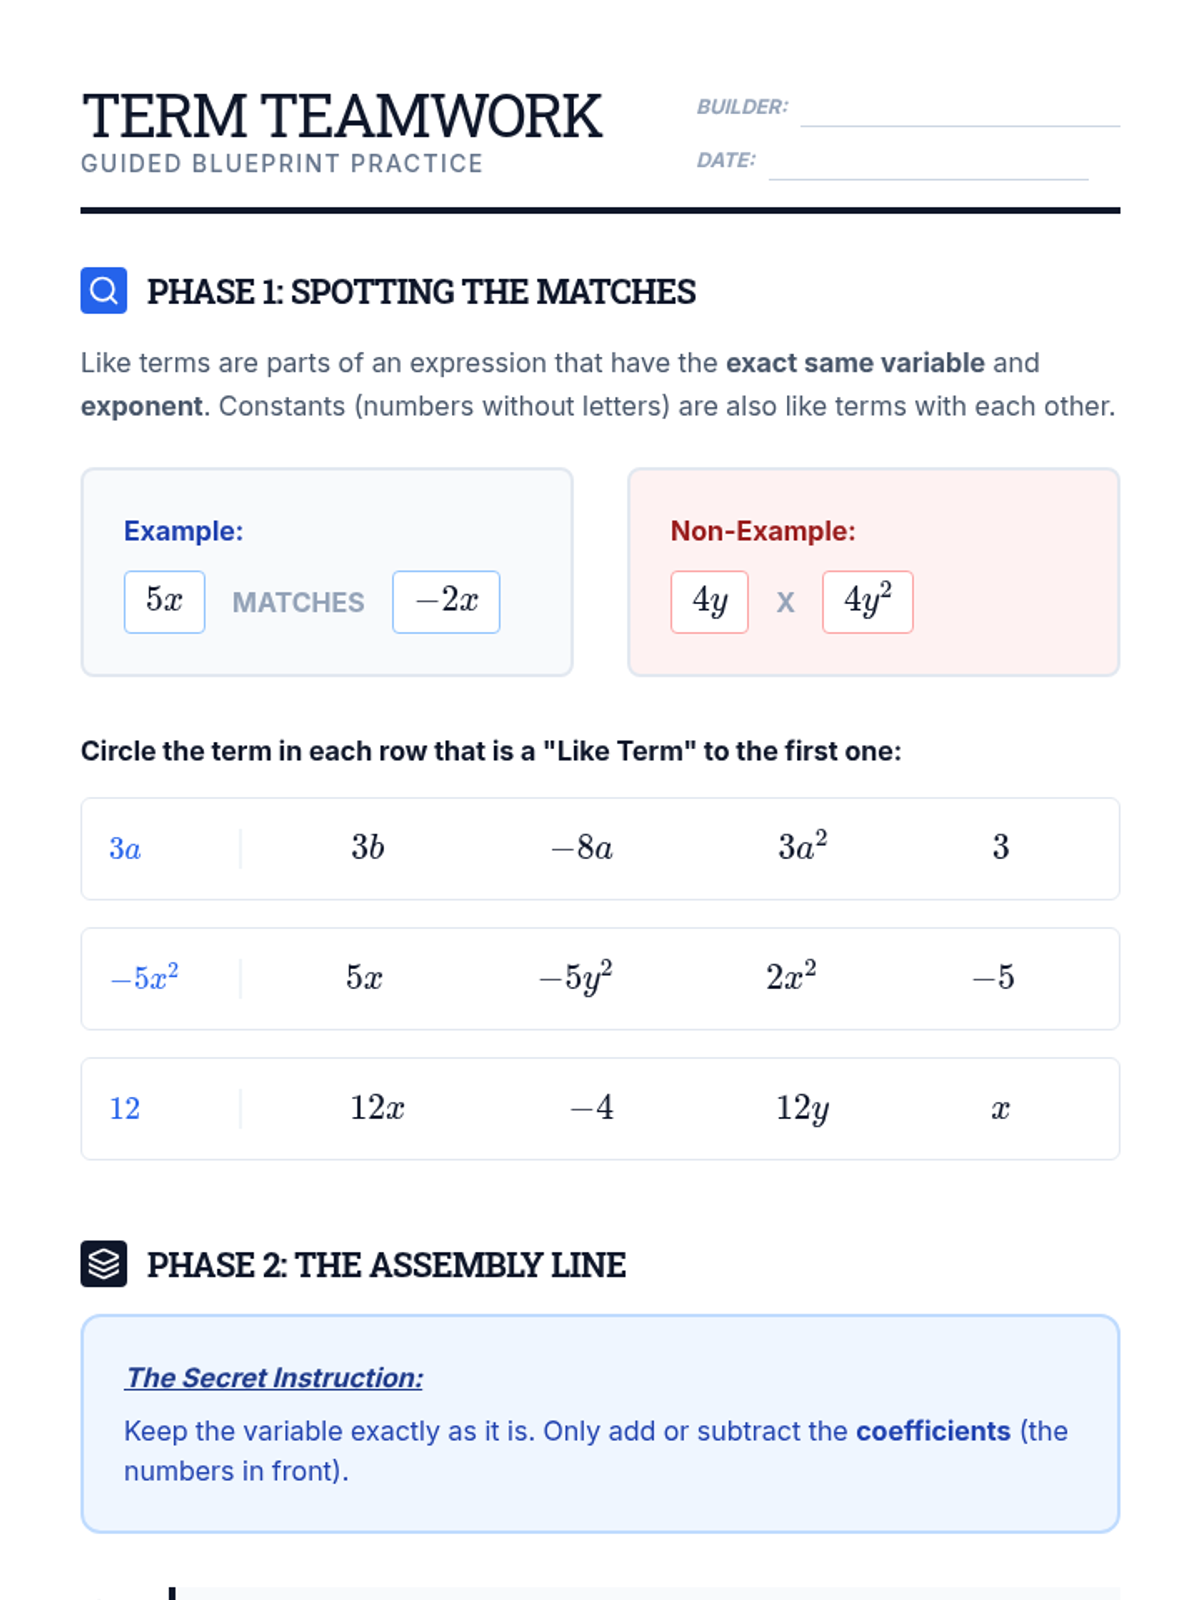This screenshot has height=1600, width=1200.
Task: Select the 2x² term in row two
Action: tap(791, 977)
